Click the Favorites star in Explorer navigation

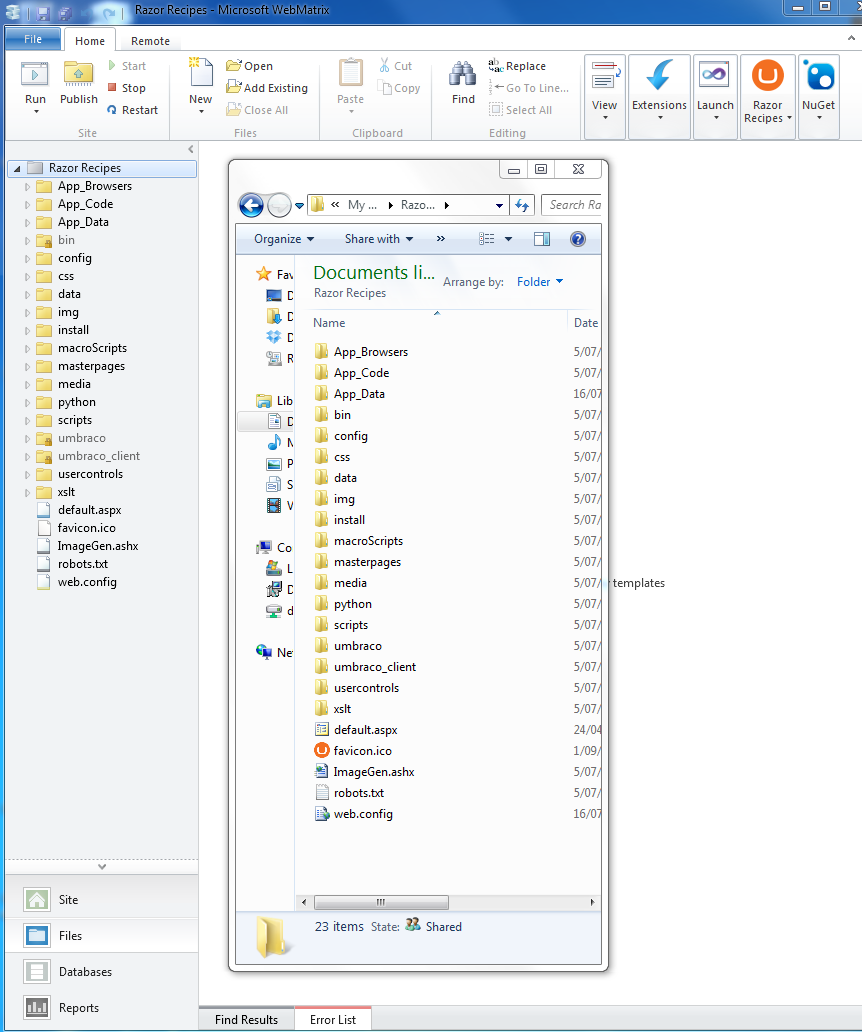[x=264, y=274]
